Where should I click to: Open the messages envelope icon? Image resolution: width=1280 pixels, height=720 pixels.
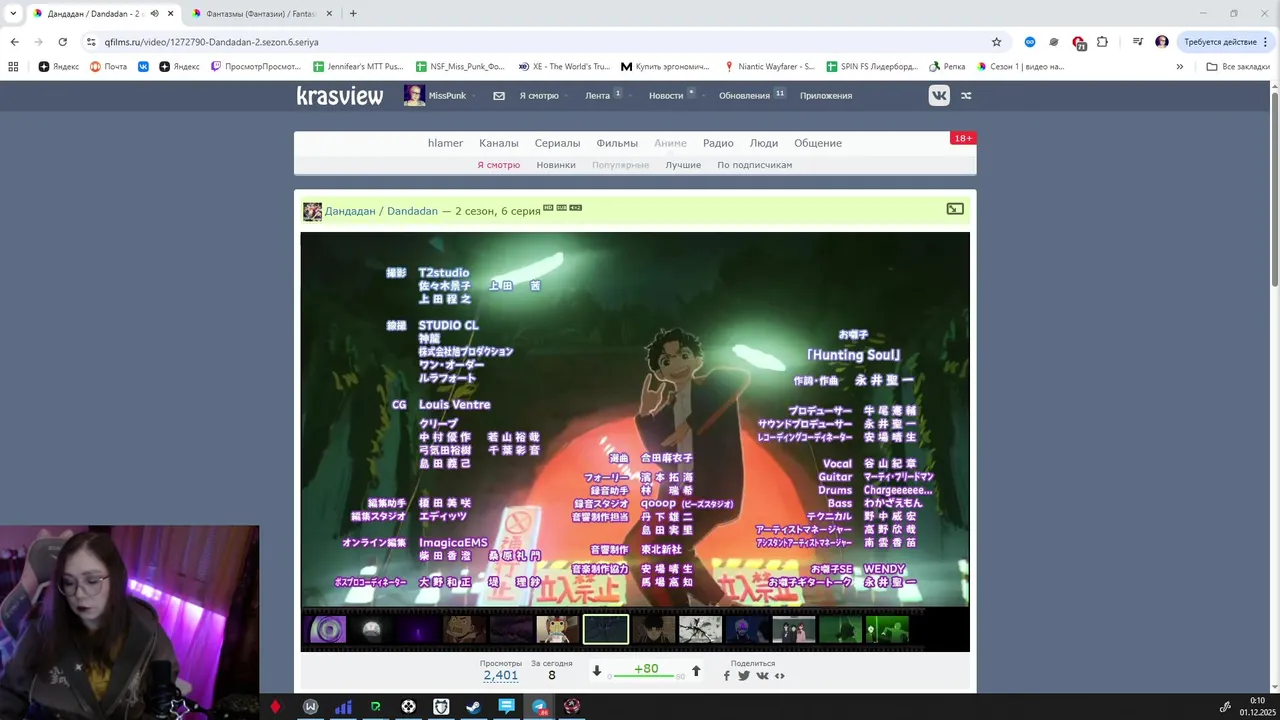(499, 96)
